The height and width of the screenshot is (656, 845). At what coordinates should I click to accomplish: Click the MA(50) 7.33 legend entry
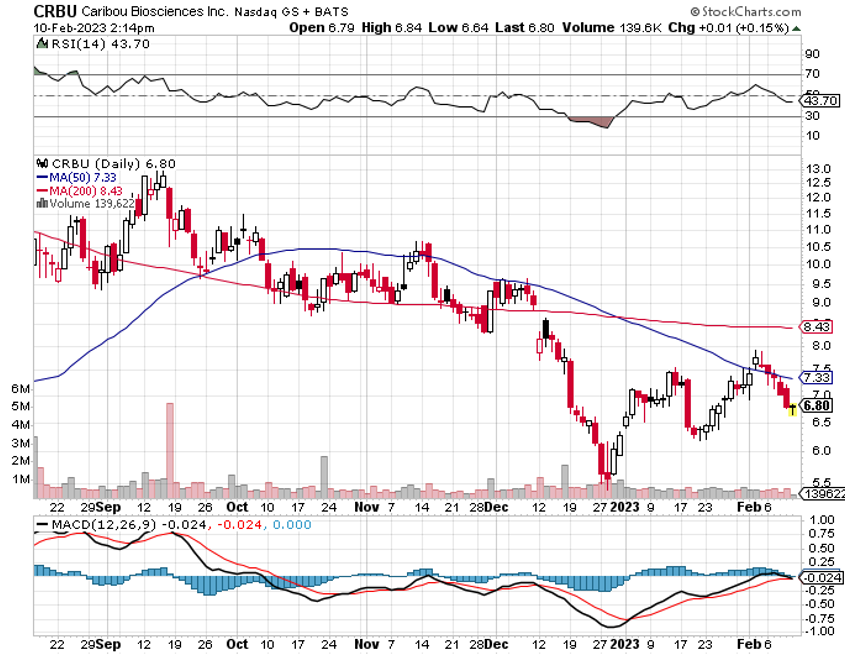pos(82,177)
